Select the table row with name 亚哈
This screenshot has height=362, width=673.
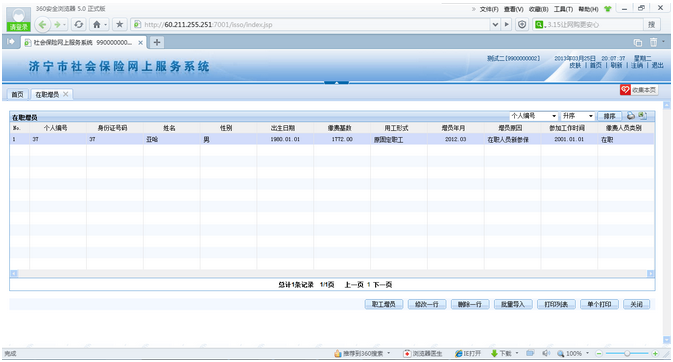[x=332, y=139]
